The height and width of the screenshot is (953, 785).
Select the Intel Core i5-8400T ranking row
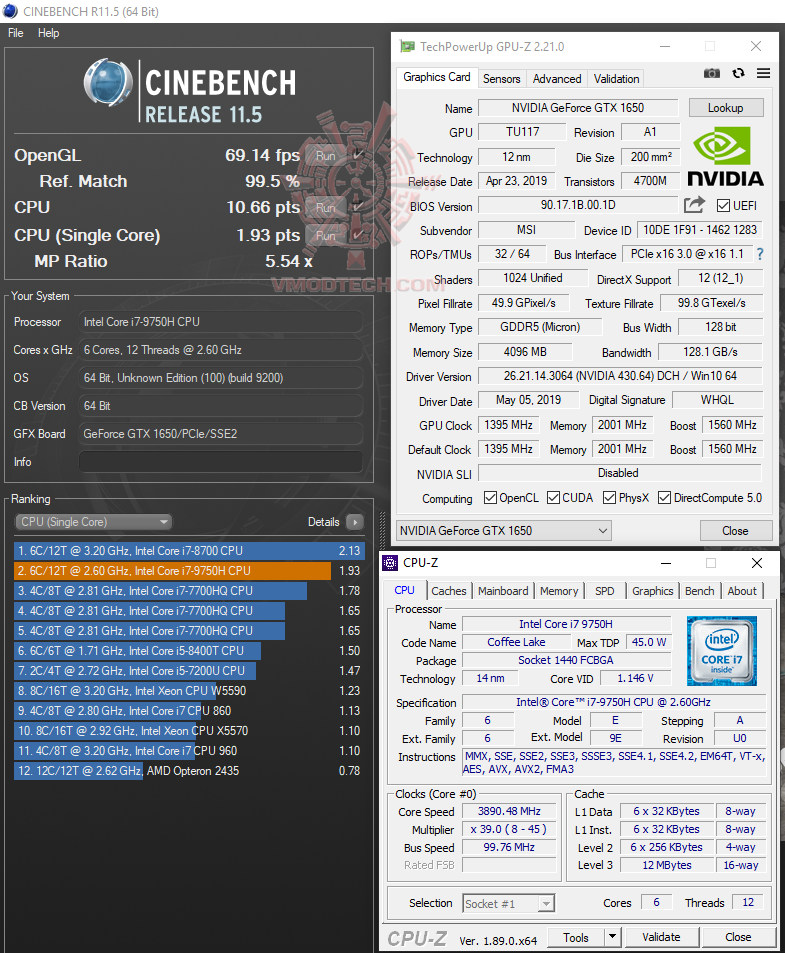189,650
